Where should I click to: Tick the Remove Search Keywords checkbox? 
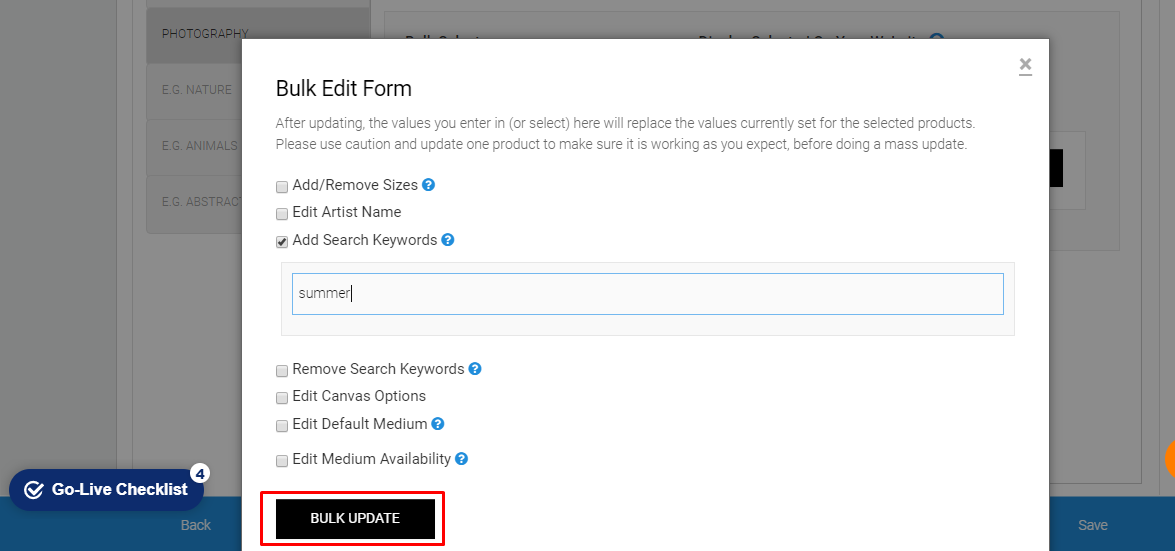point(282,370)
